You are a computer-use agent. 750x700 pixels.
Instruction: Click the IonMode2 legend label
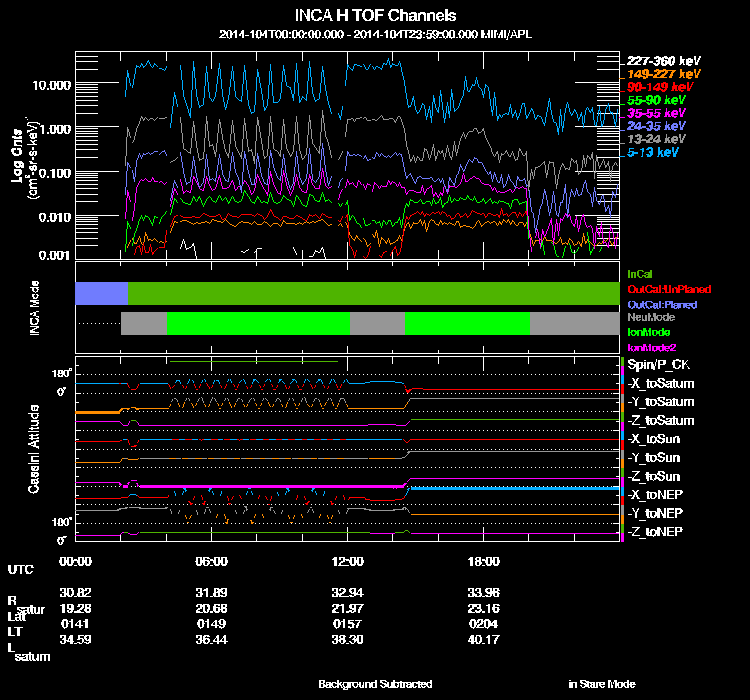click(x=651, y=348)
